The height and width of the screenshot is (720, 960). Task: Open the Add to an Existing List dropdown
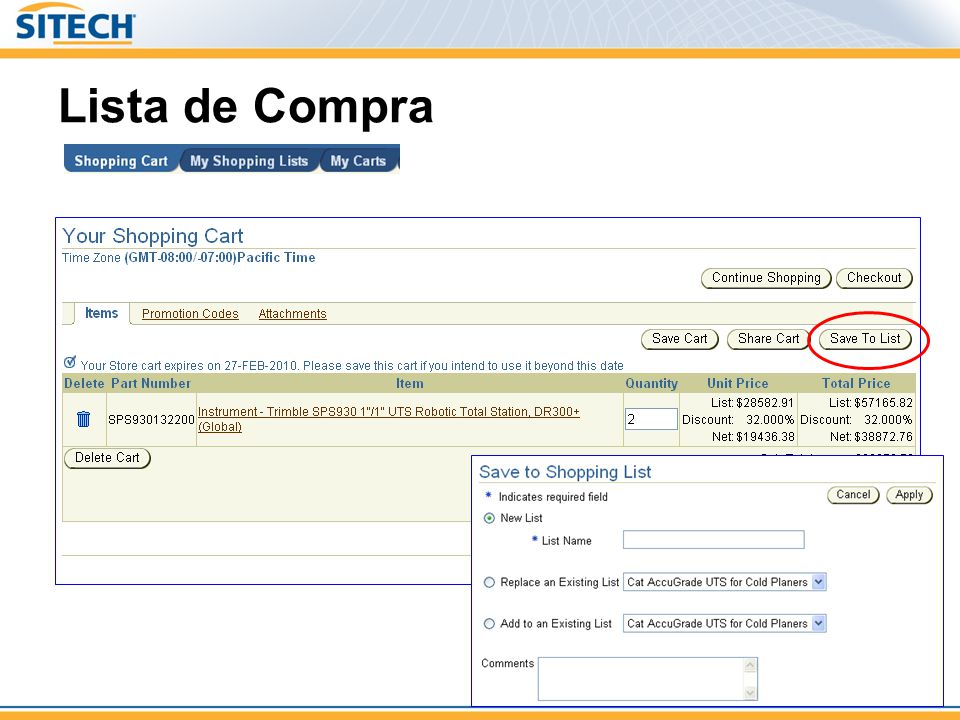(819, 623)
